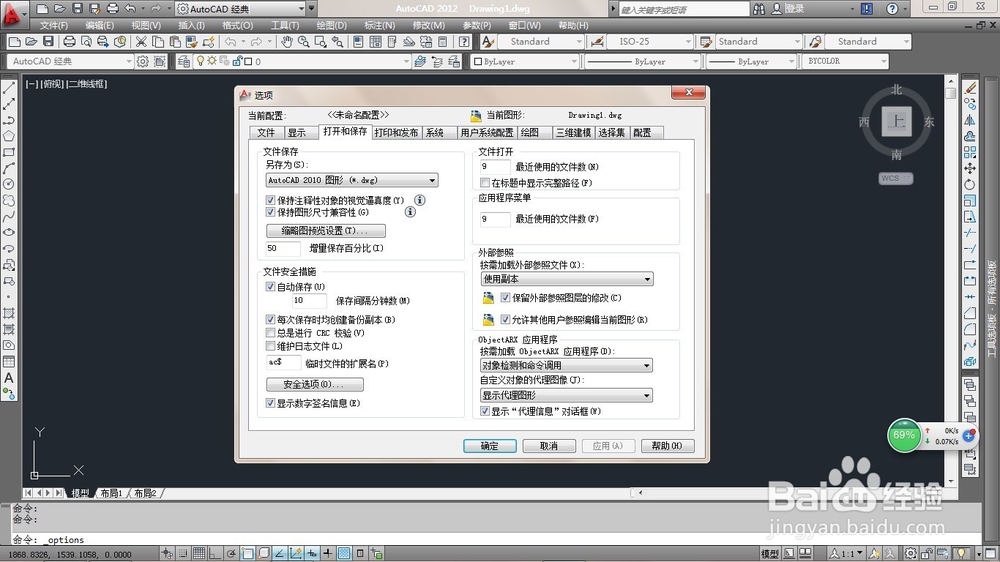Click the view cube top face
Screen dimensions: 1000x562
click(897, 121)
